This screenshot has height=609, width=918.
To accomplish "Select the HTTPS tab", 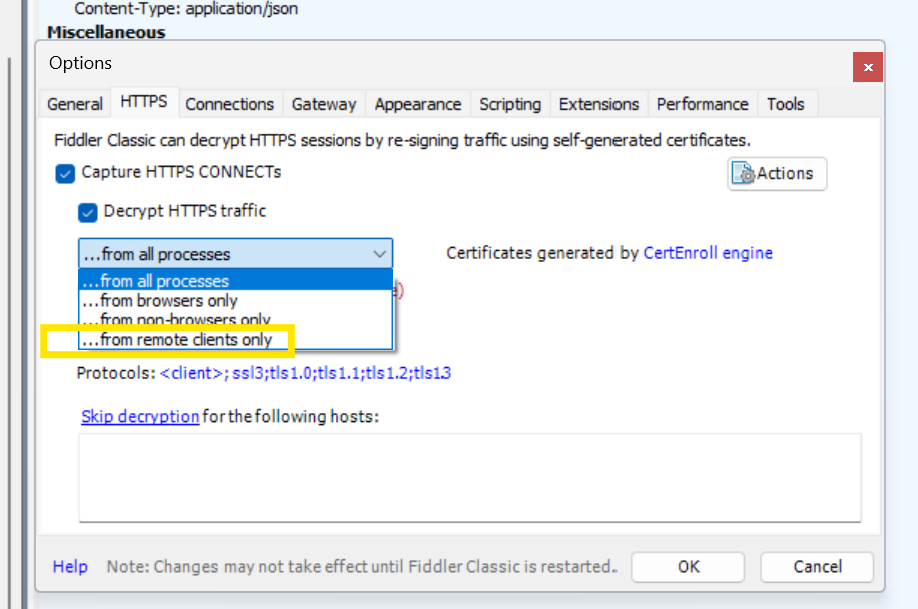I will click(144, 102).
